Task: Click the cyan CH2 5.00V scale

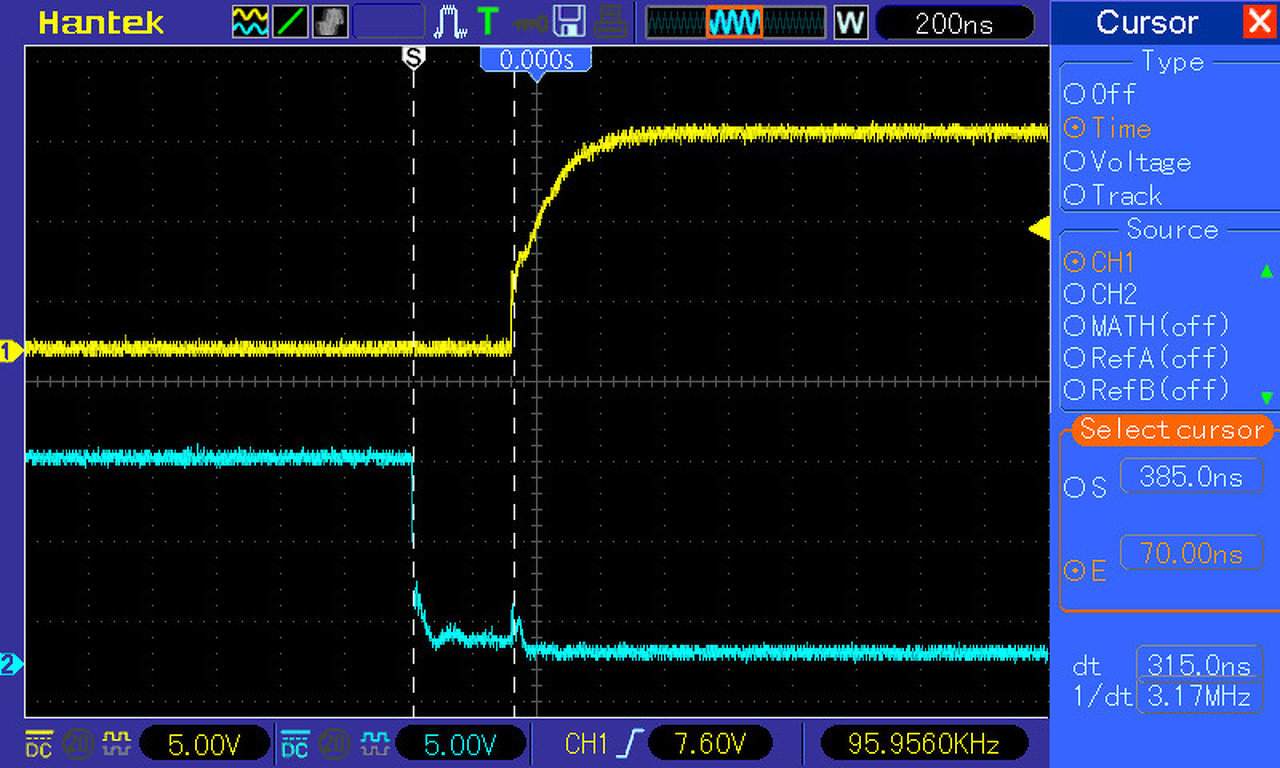Action: point(460,743)
